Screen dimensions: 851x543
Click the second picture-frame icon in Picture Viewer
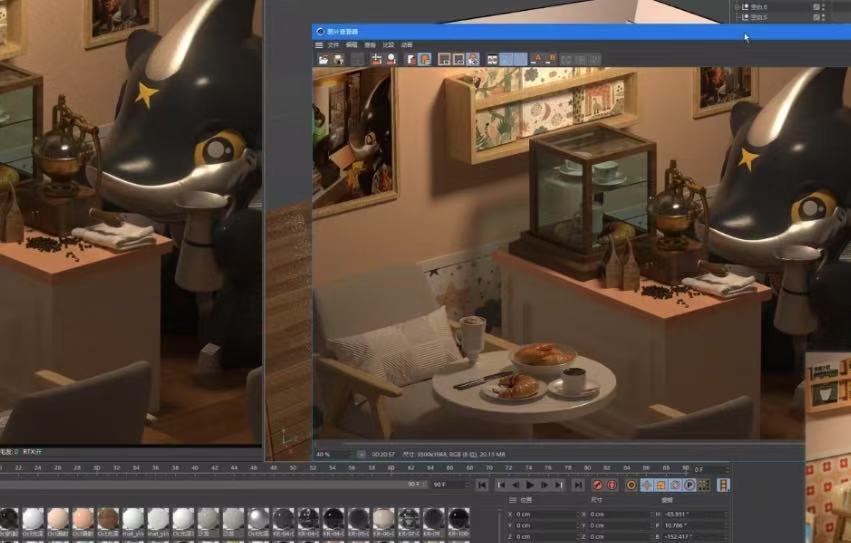click(459, 59)
